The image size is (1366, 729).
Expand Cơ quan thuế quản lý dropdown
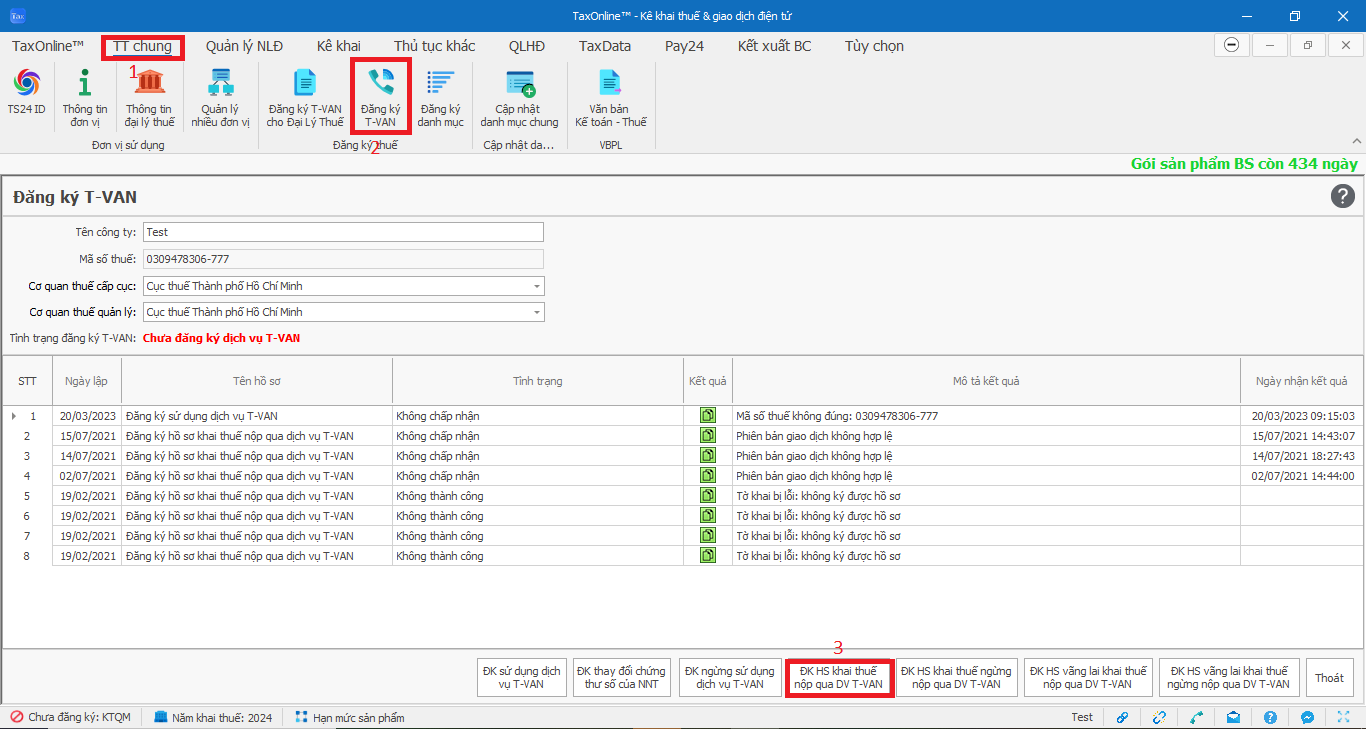[537, 312]
